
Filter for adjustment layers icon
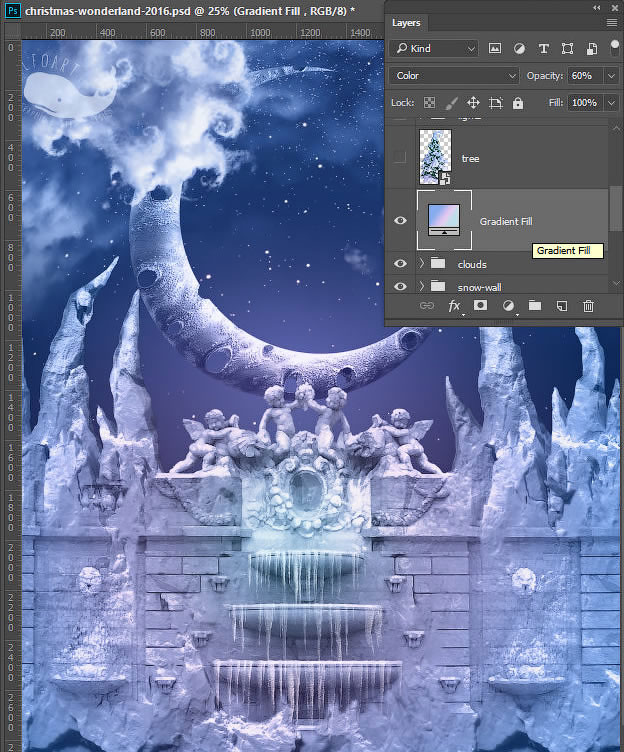519,48
